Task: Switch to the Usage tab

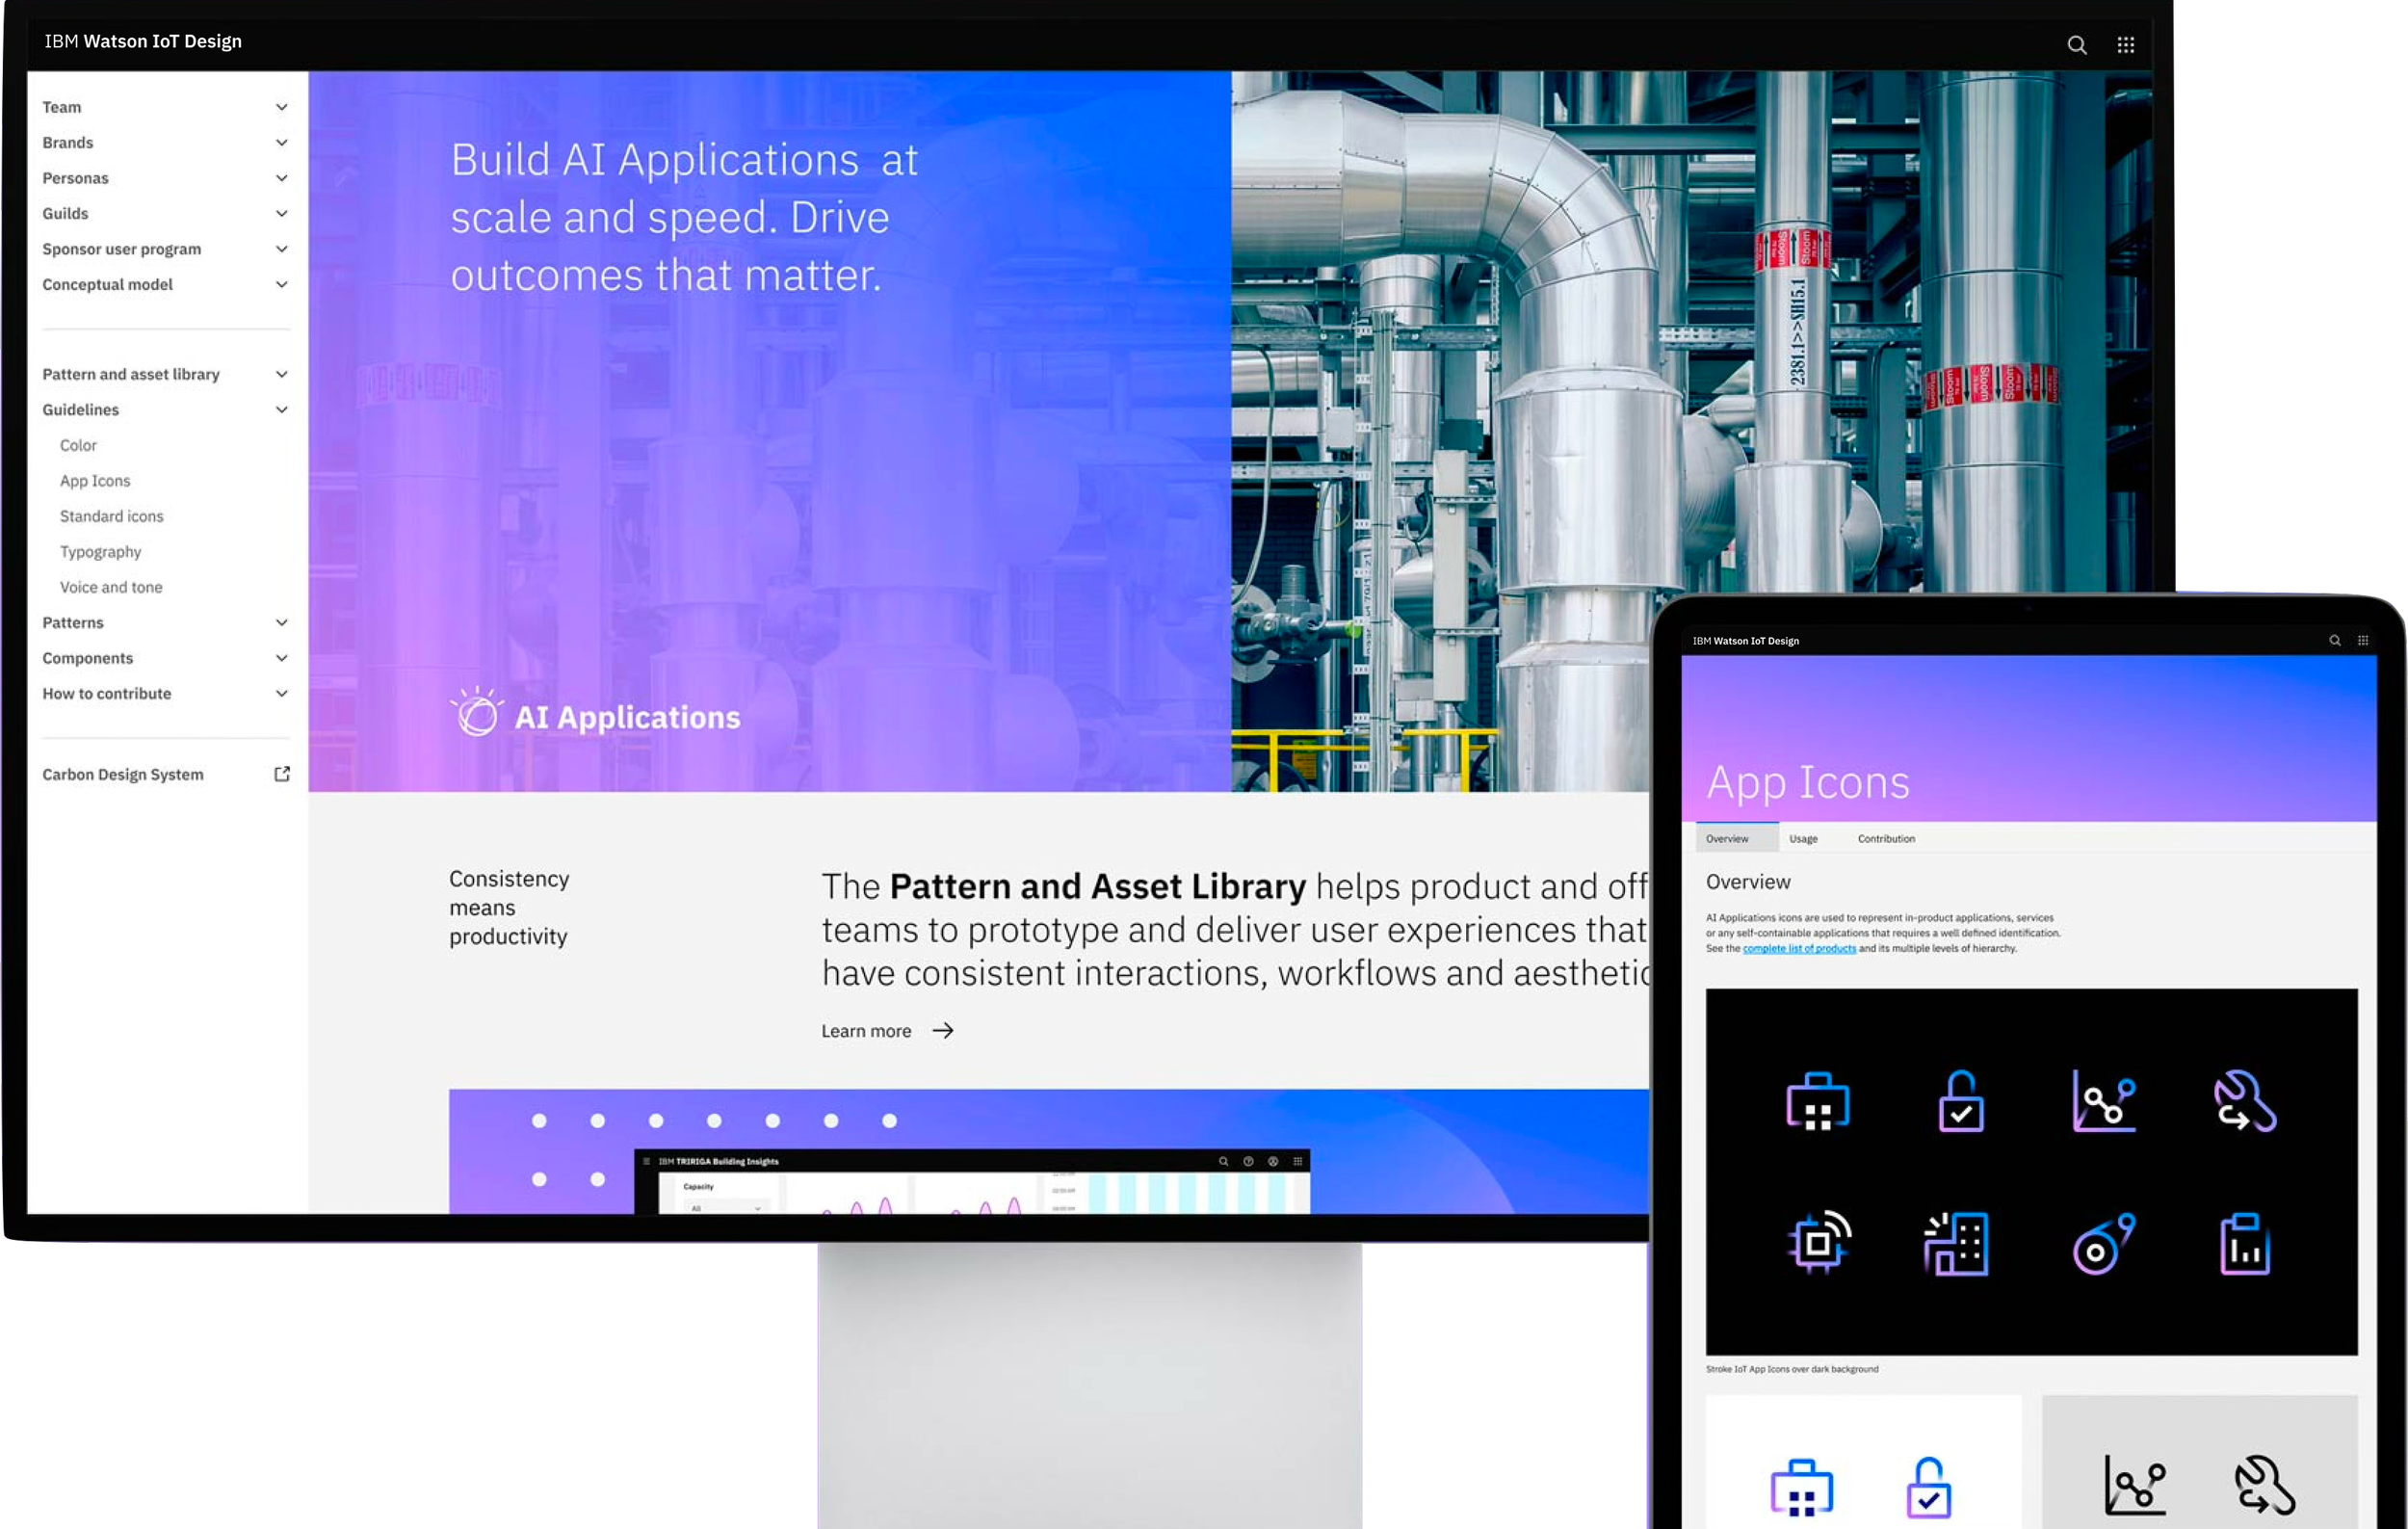Action: (1803, 838)
